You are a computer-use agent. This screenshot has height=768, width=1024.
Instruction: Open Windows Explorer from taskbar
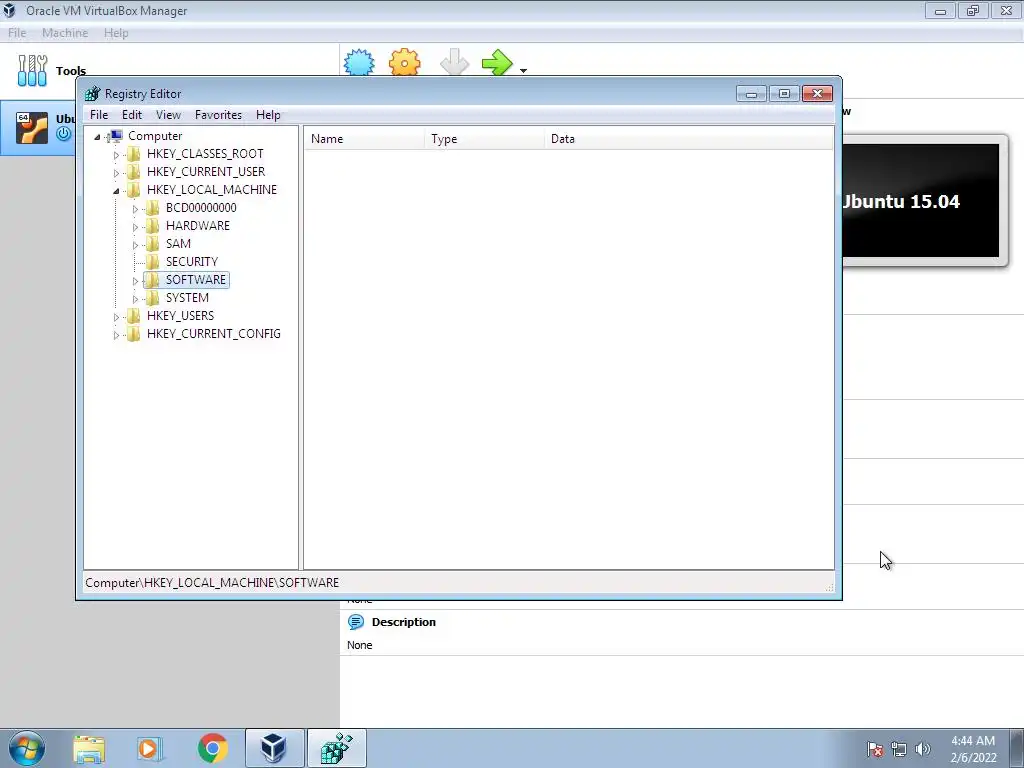point(89,748)
